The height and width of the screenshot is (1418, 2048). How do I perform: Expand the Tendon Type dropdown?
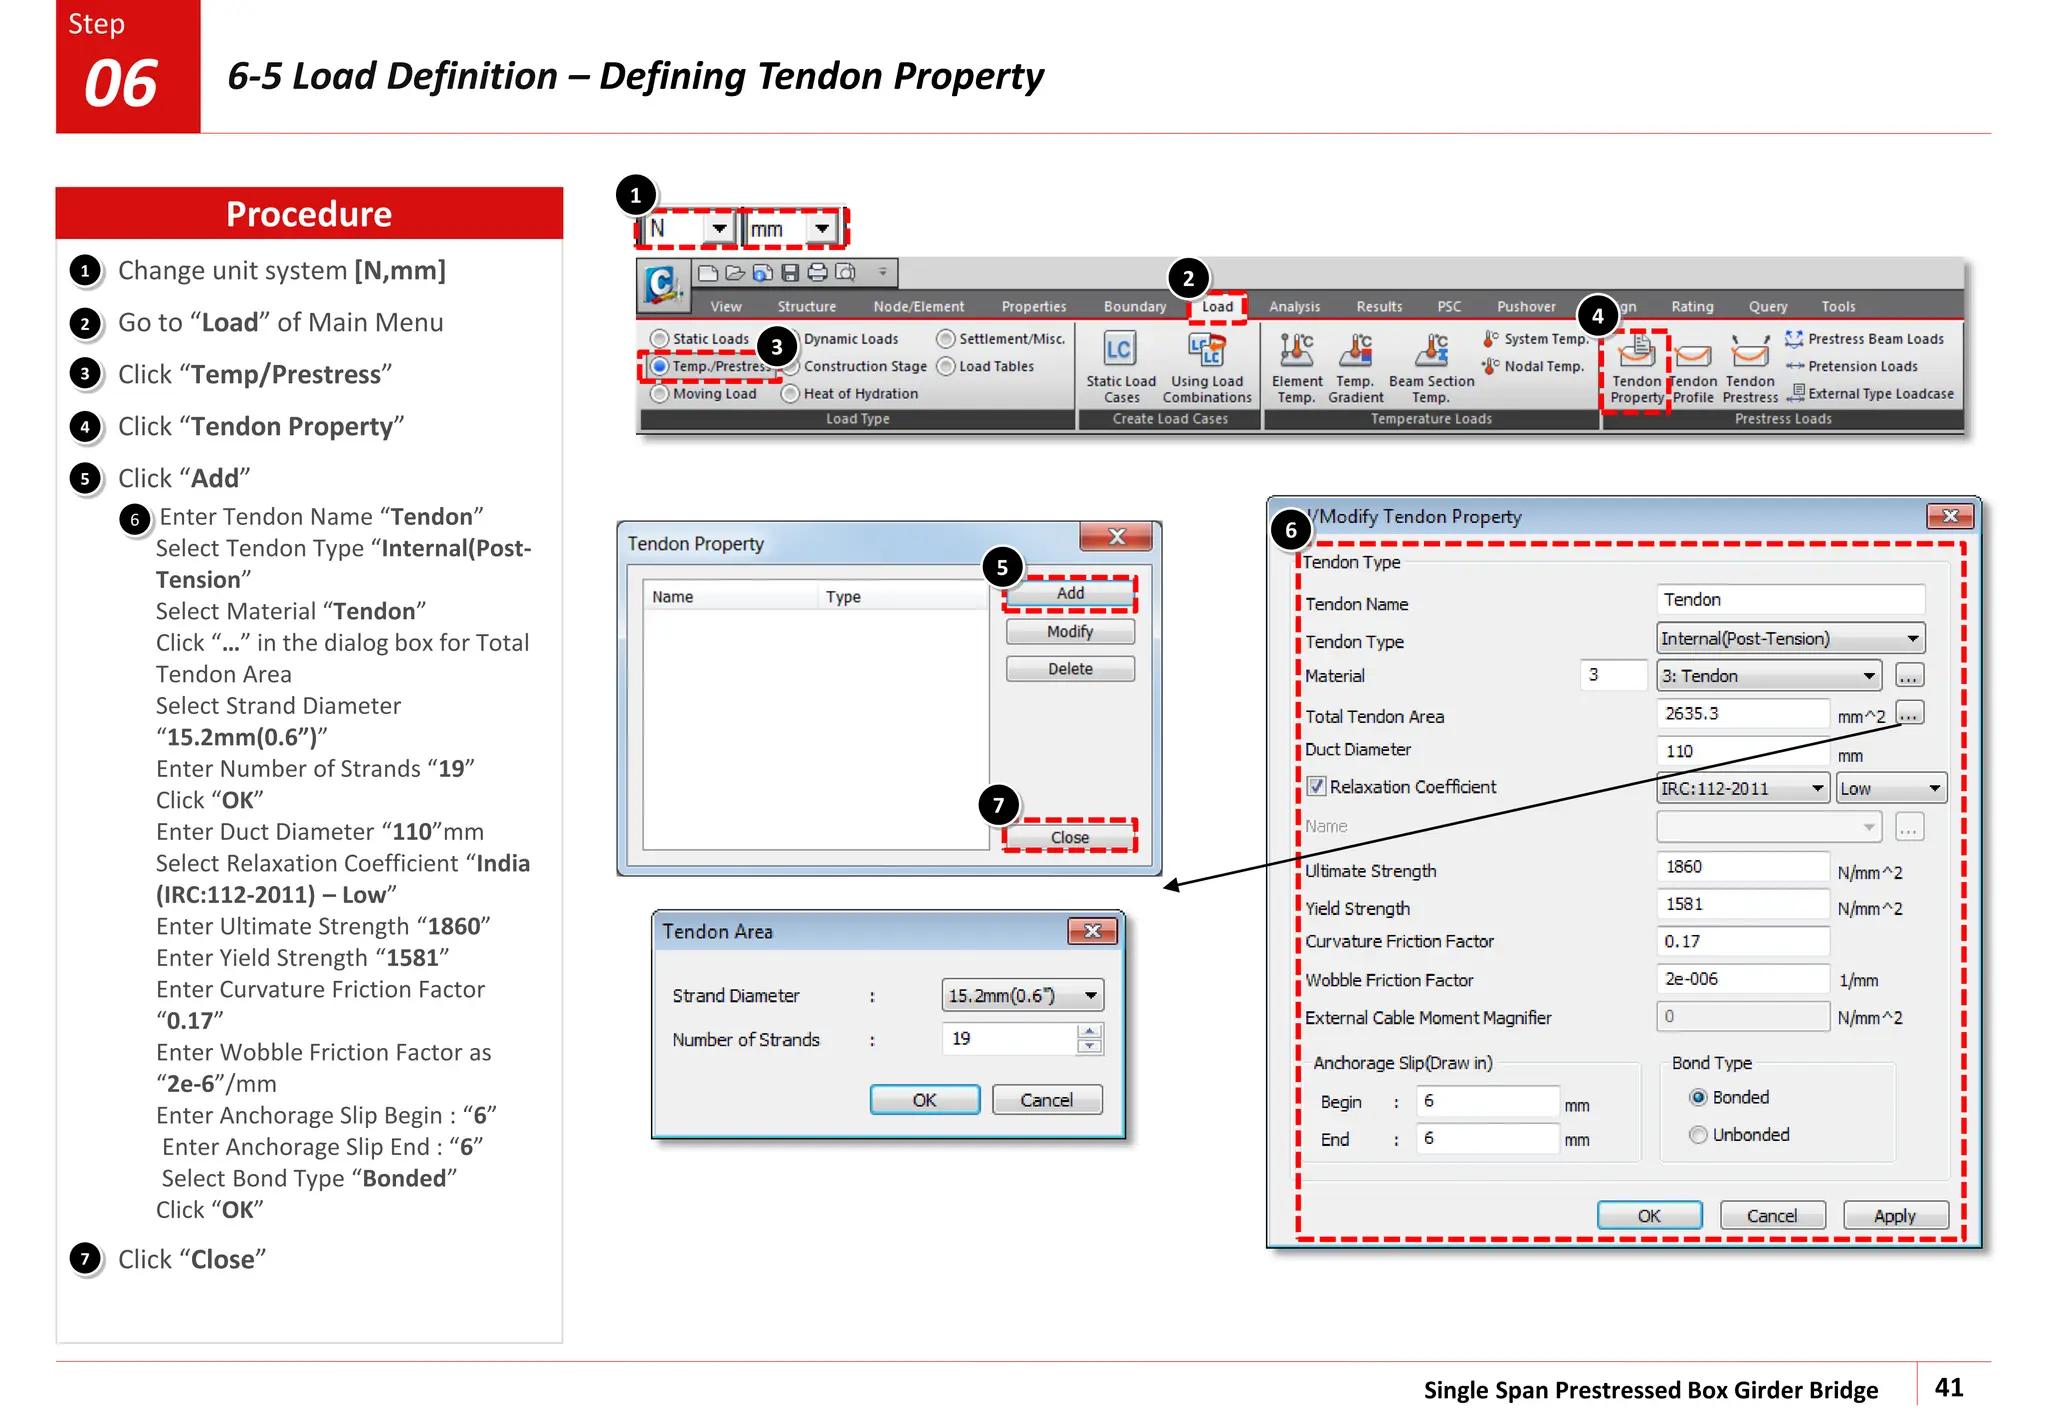click(1911, 639)
